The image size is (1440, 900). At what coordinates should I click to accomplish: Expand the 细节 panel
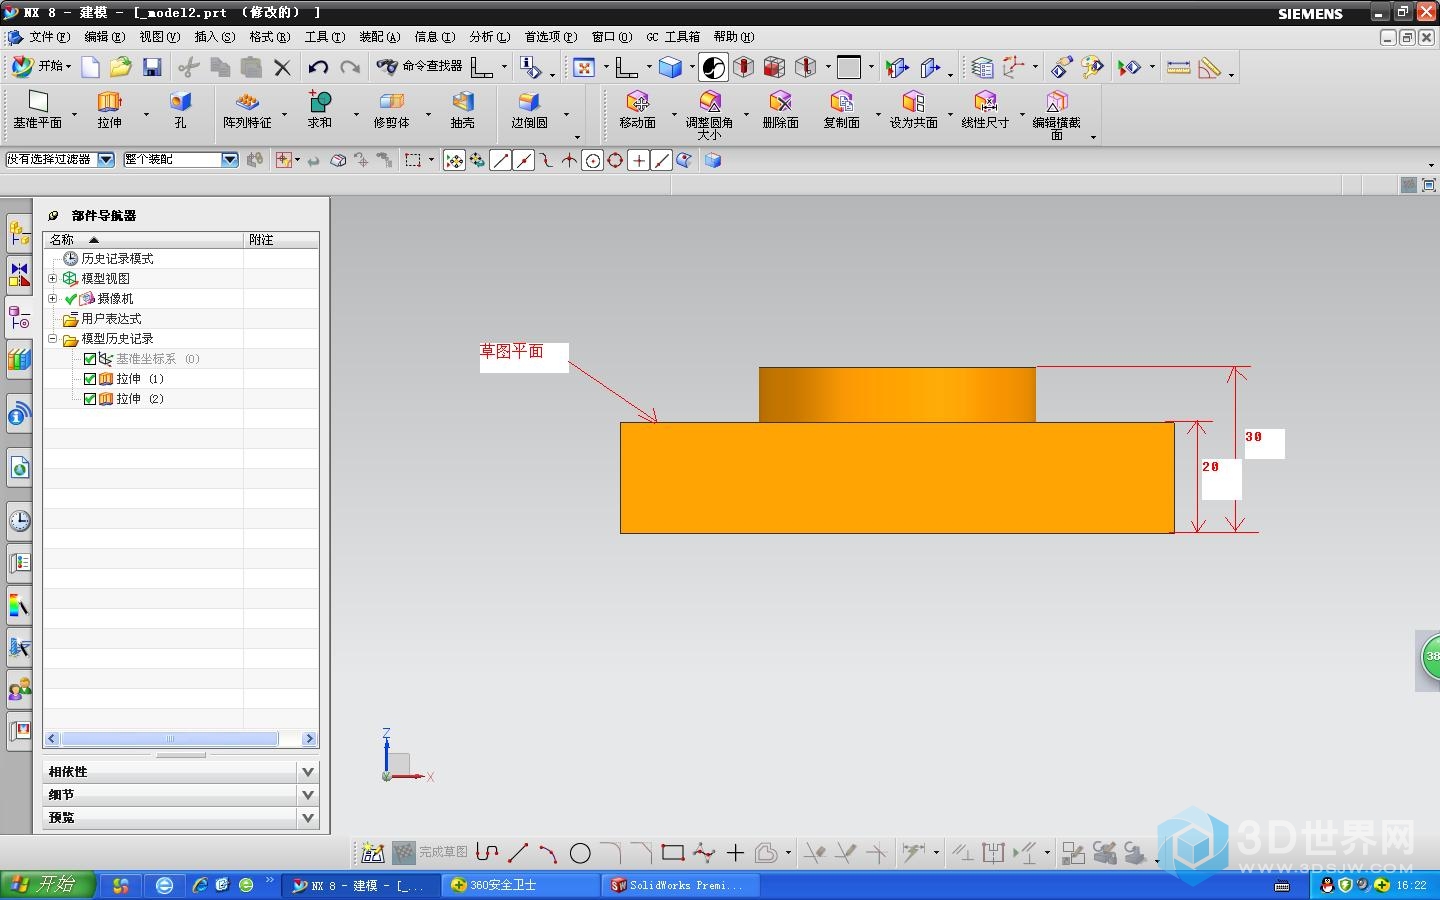308,795
